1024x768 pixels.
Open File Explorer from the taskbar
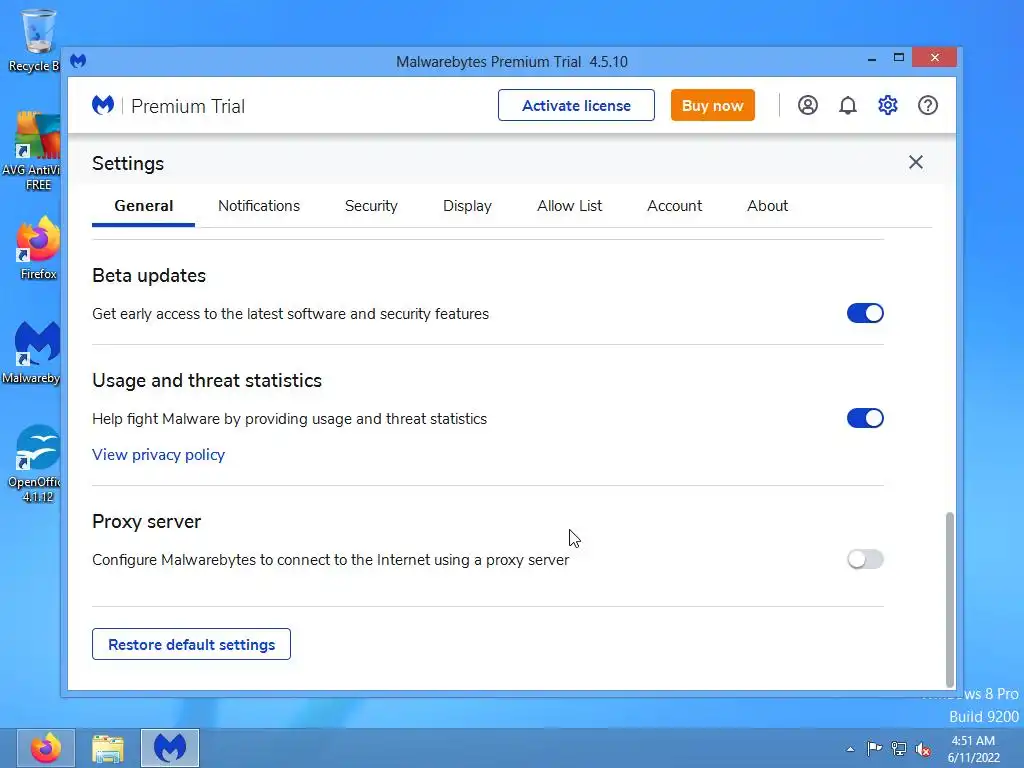click(x=108, y=748)
